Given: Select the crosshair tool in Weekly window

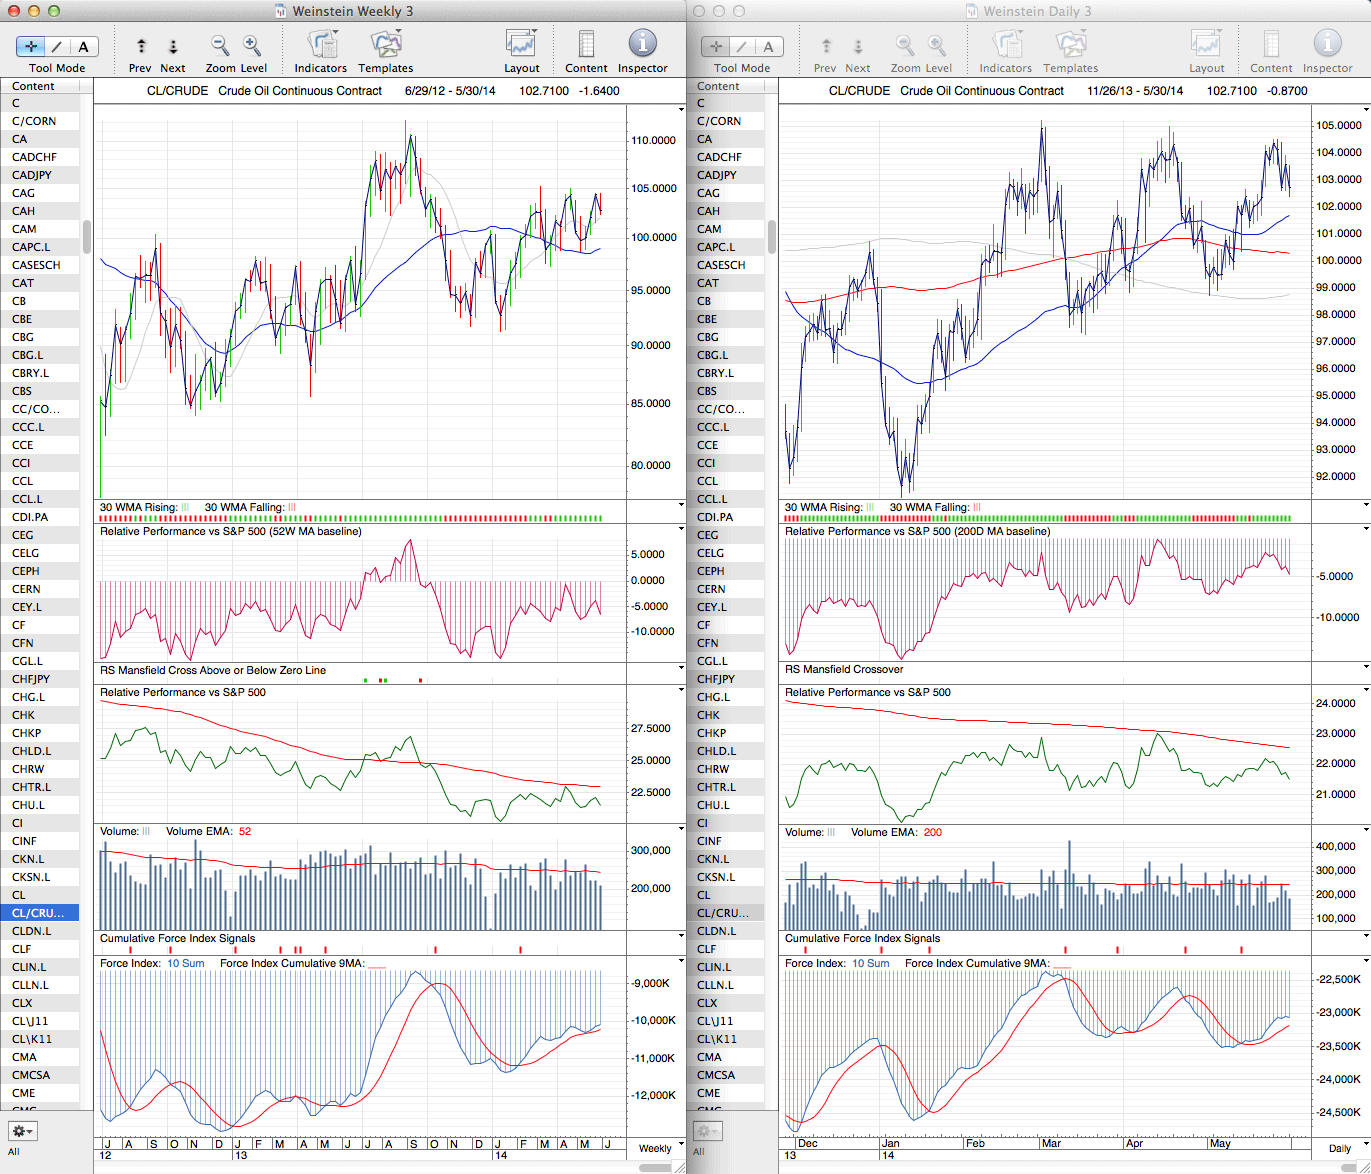Looking at the screenshot, I should (31, 46).
